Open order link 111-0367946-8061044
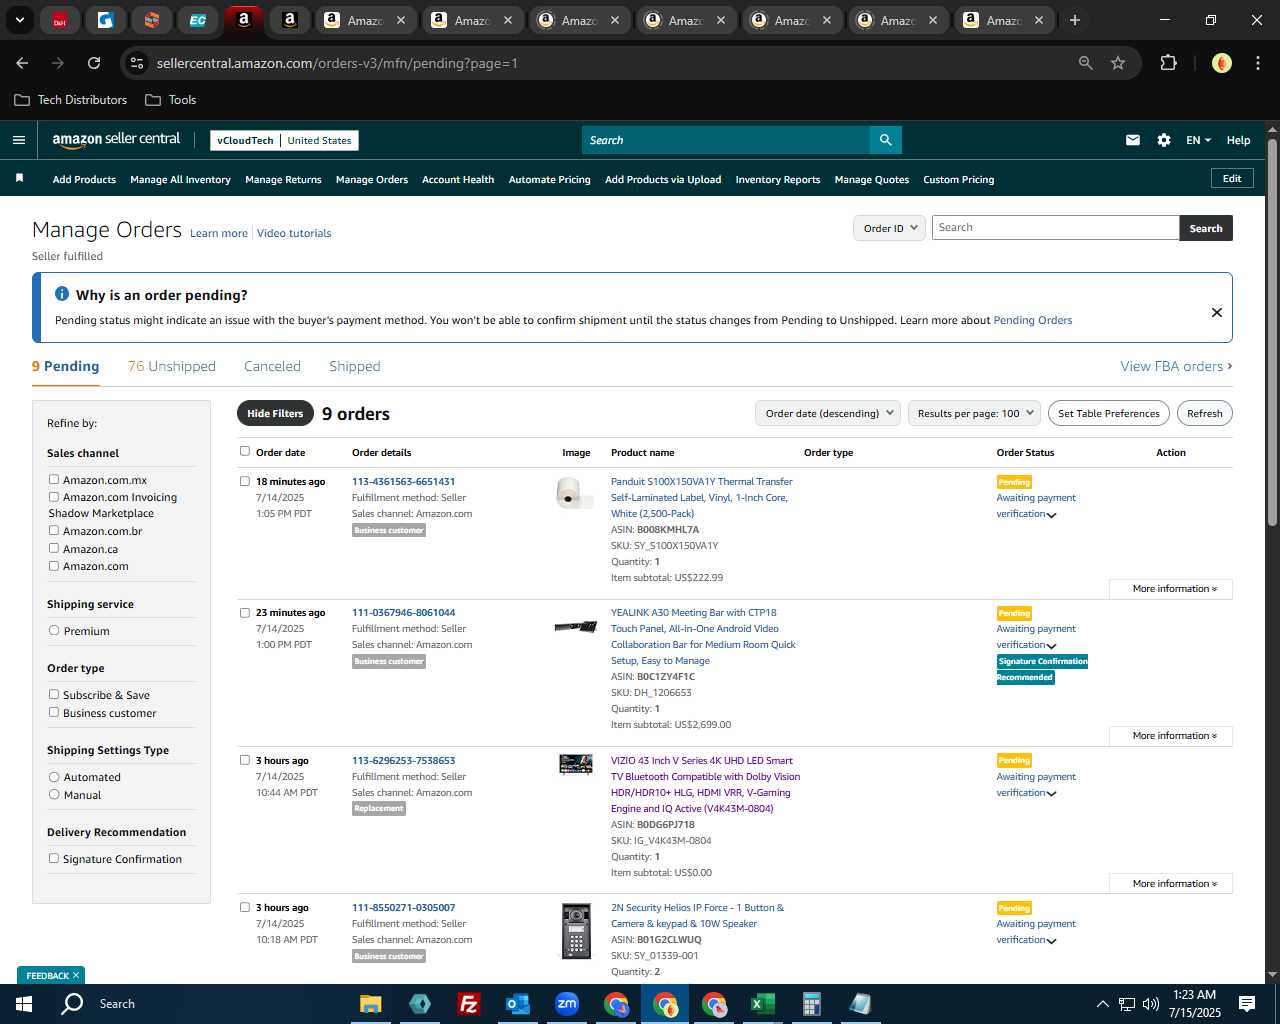The height and width of the screenshot is (1024, 1280). 404,613
